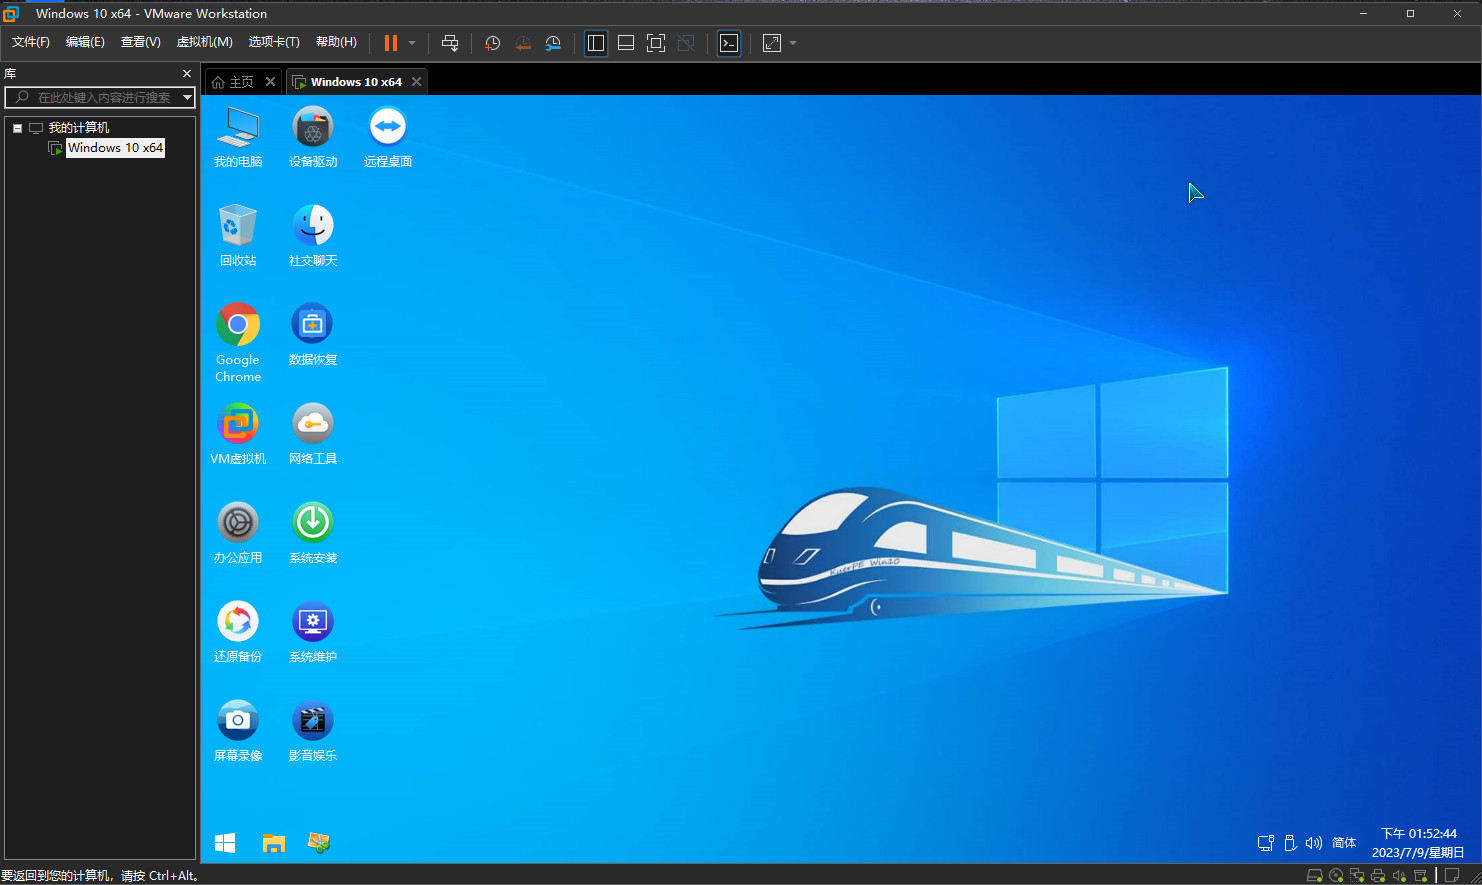Click the printer device status icon

pos(1378,876)
